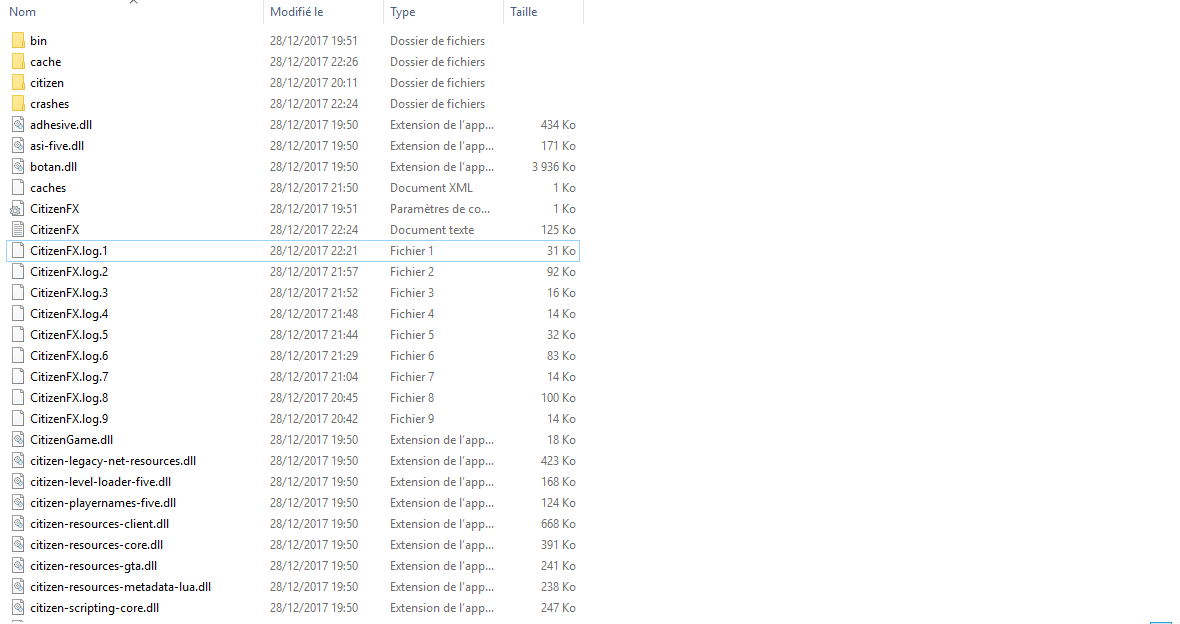Select the folder name crashes
The image size is (1180, 624).
click(x=50, y=104)
